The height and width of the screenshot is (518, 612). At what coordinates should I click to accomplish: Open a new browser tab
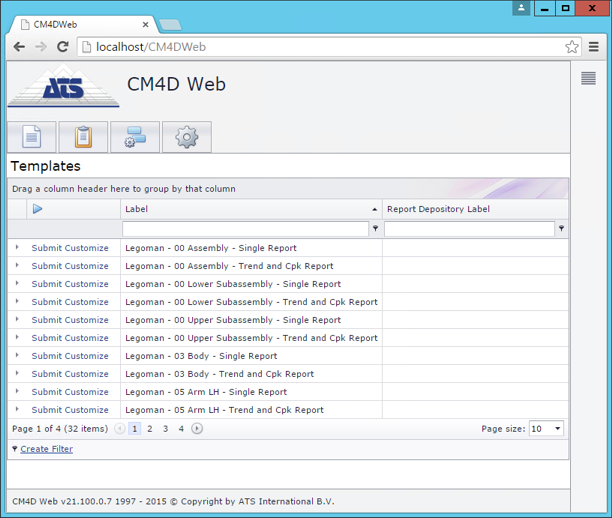tap(170, 25)
